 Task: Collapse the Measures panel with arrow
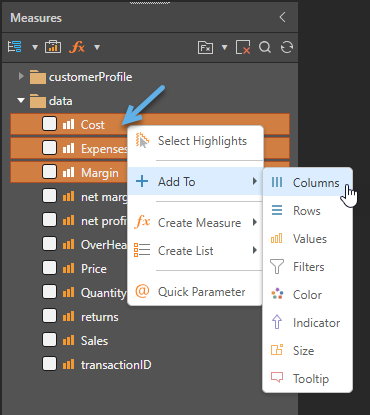tap(282, 17)
